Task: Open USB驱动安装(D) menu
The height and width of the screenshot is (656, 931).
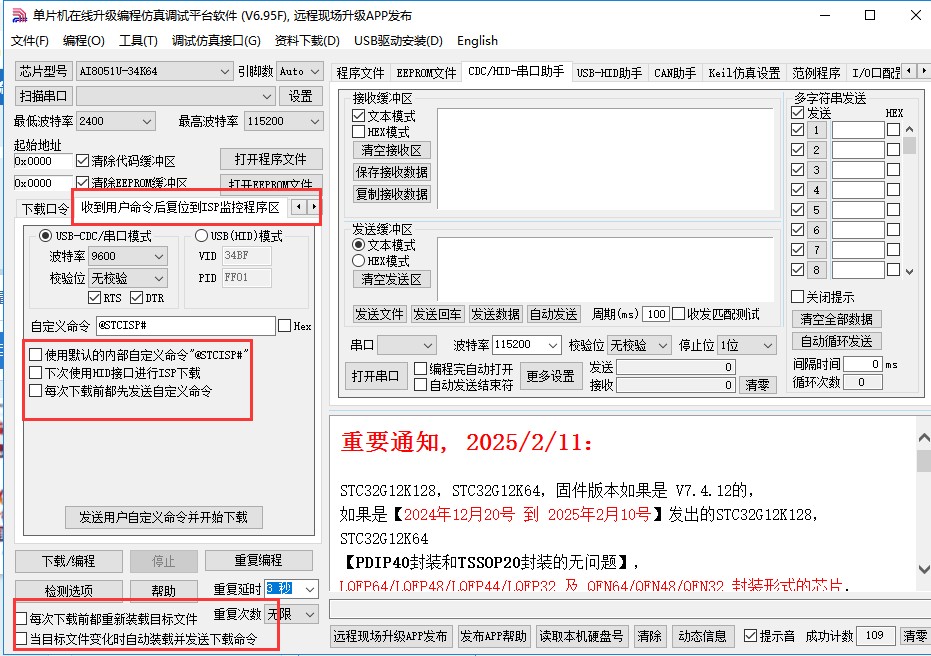Action: point(398,41)
